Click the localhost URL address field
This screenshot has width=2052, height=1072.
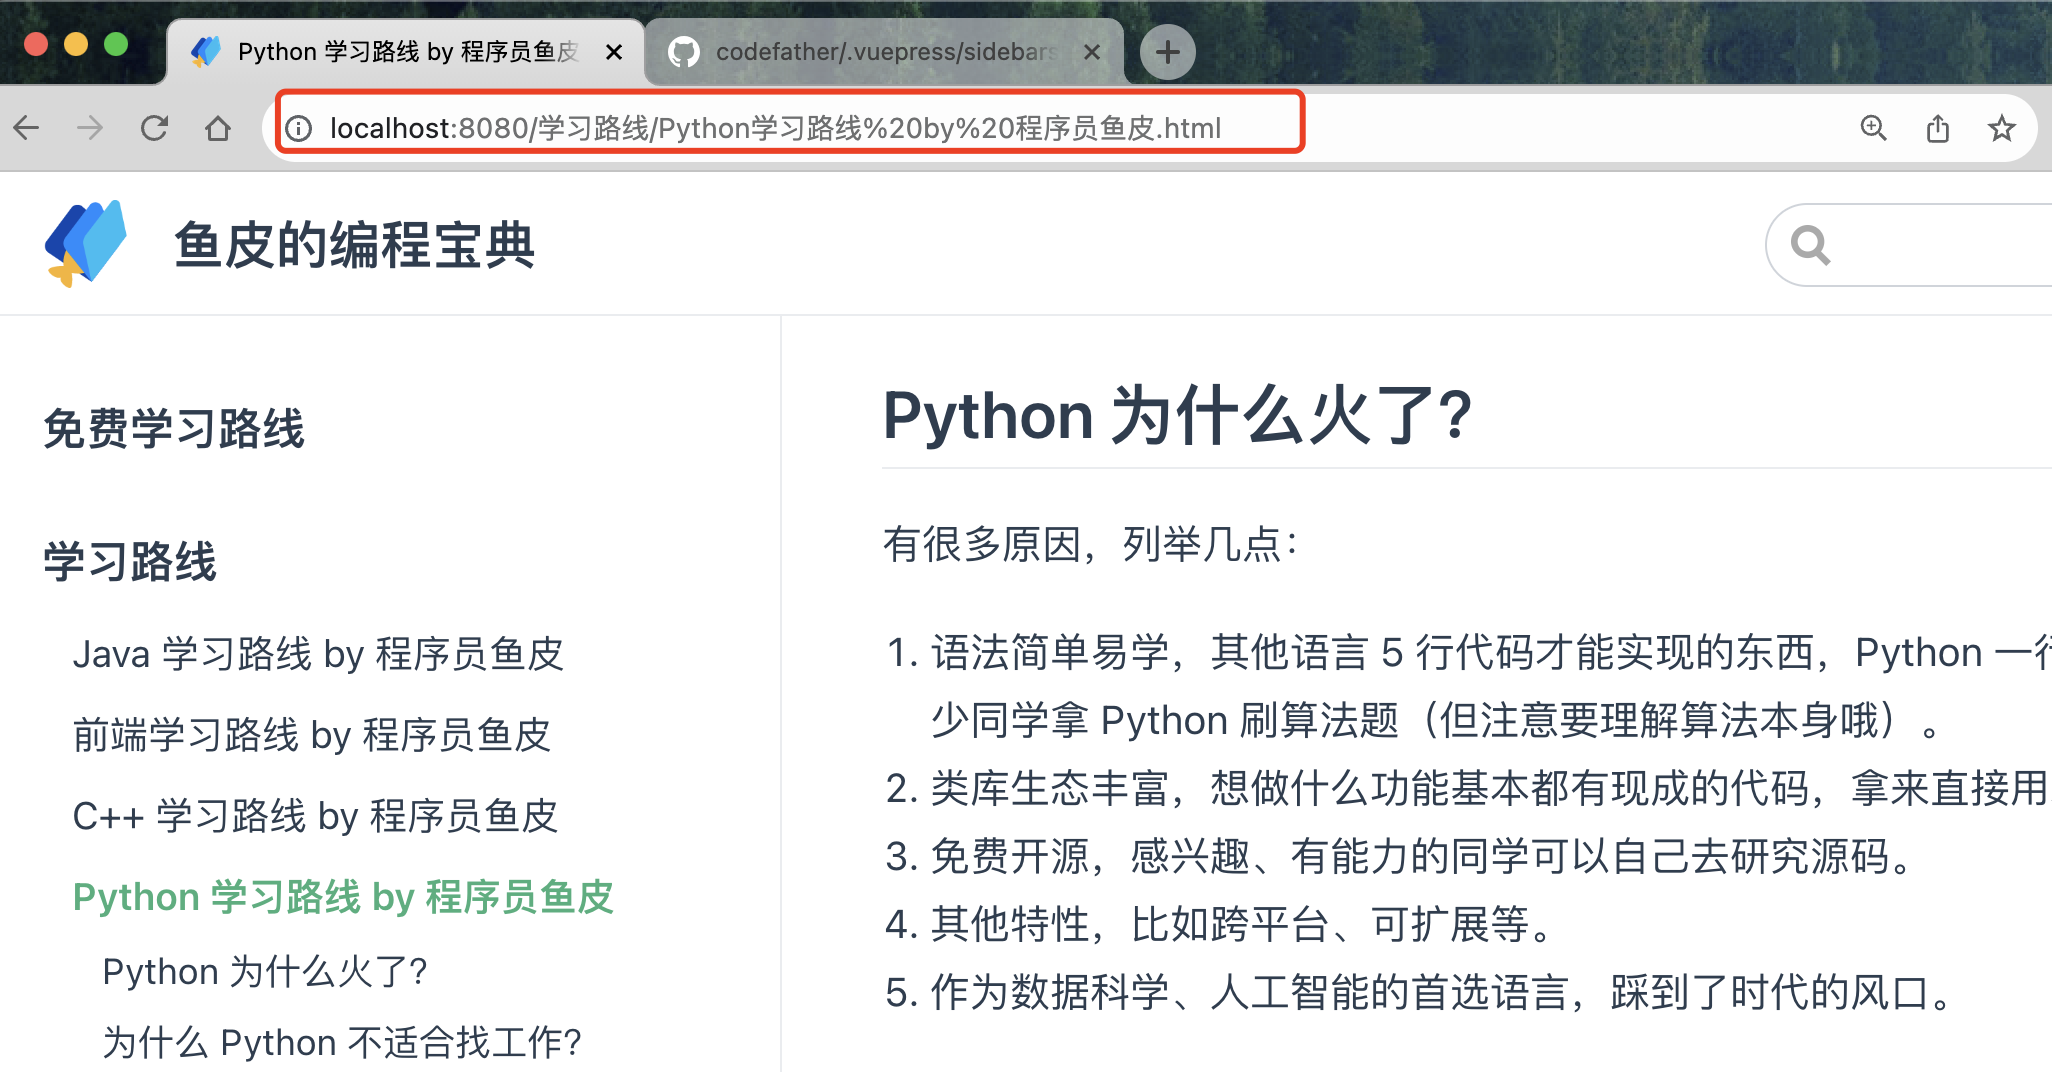click(x=775, y=128)
